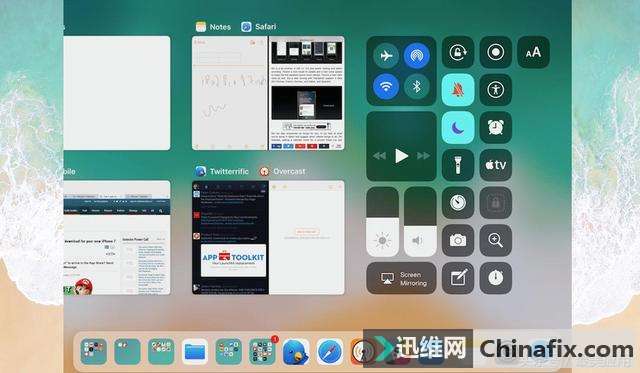Image resolution: width=640 pixels, height=373 pixels.
Task: Open the blank app card
Action: [117, 93]
